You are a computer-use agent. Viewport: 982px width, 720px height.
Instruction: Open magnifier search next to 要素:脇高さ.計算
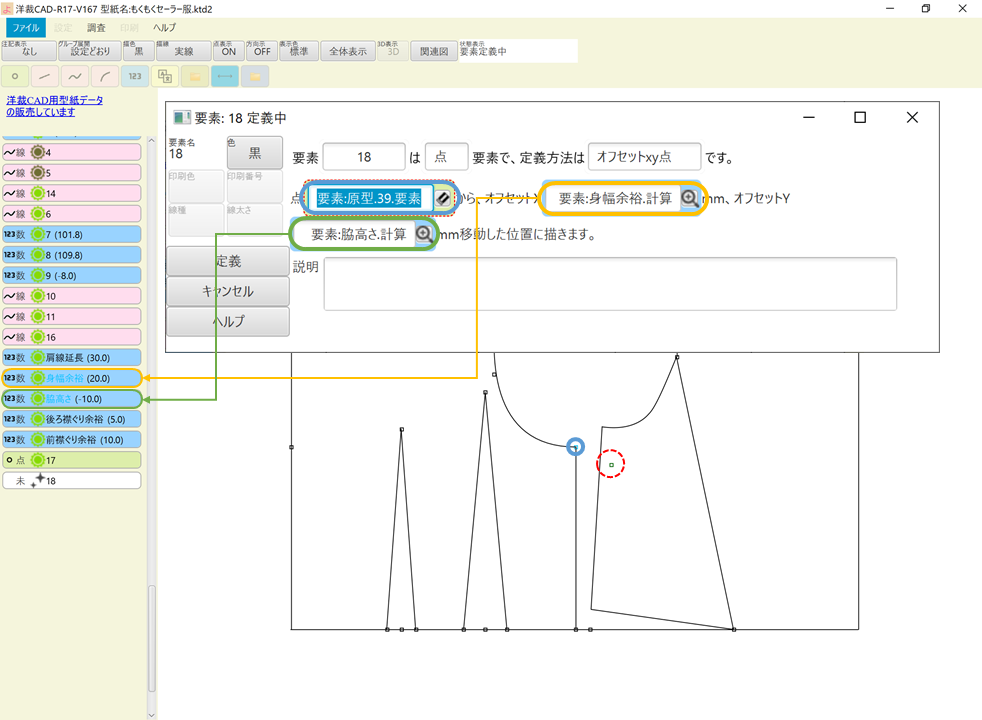(424, 234)
